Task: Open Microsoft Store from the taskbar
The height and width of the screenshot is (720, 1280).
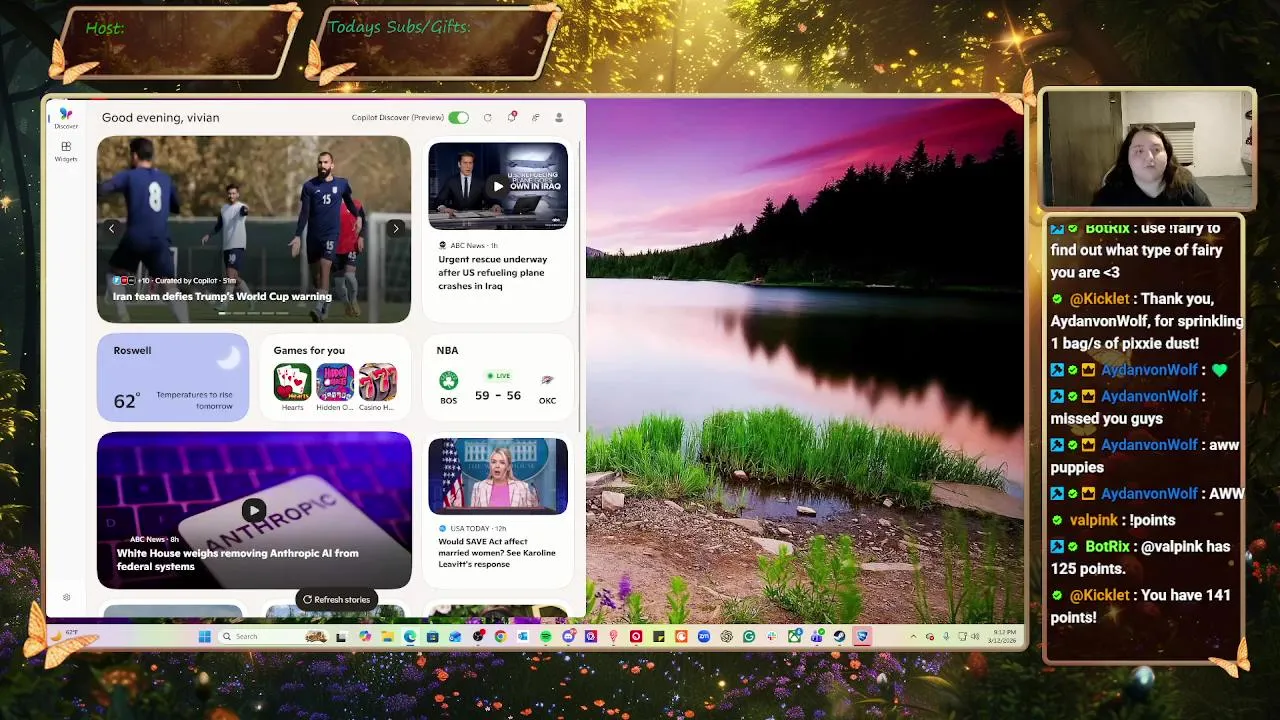Action: point(432,636)
